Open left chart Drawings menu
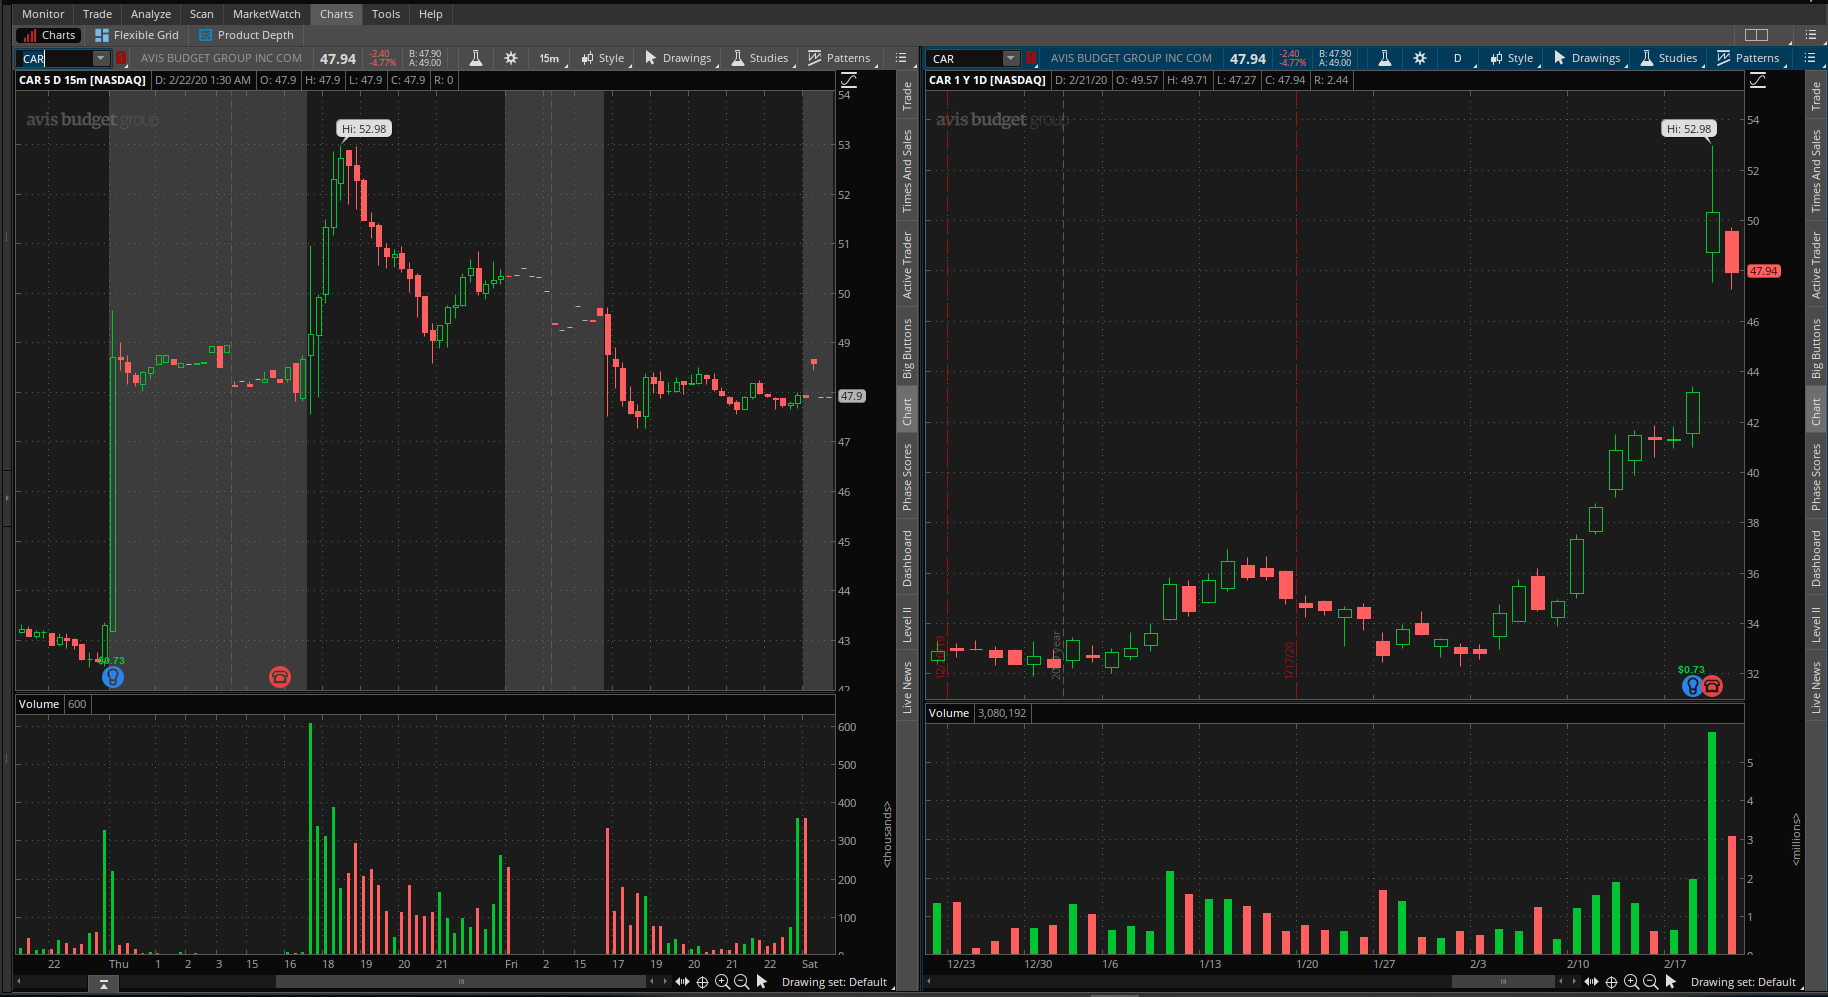This screenshot has width=1828, height=997. 679,58
